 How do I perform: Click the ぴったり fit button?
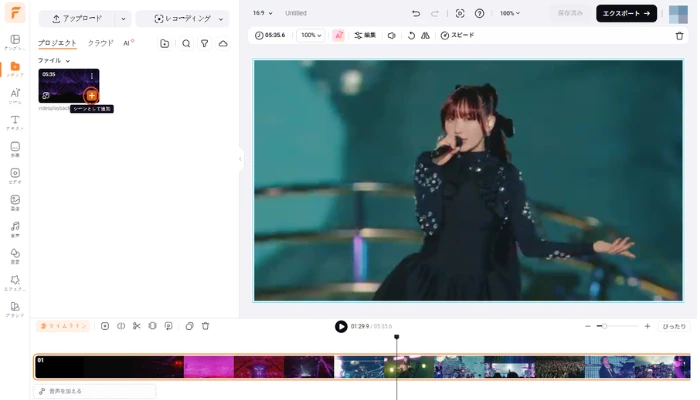tap(674, 326)
